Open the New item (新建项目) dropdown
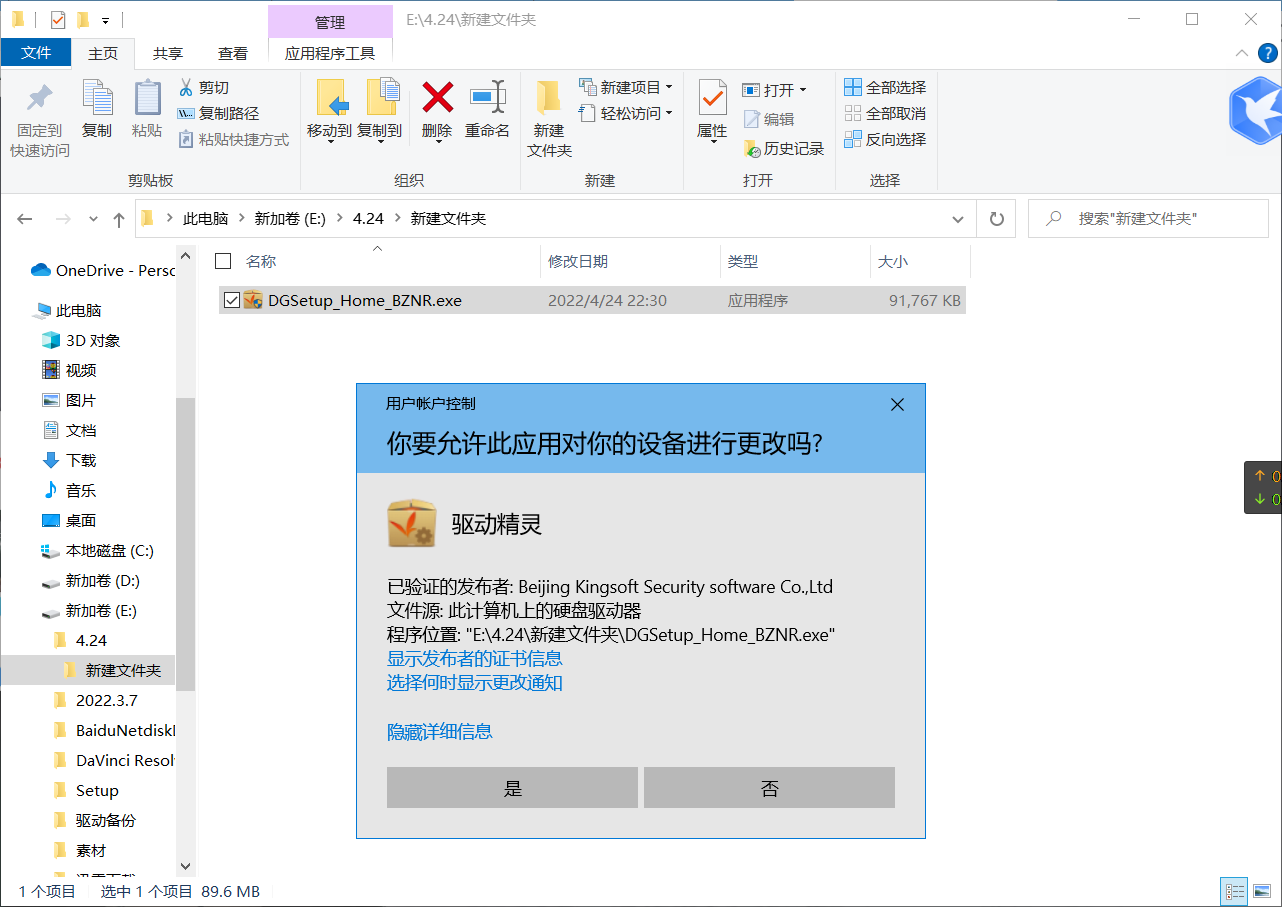This screenshot has width=1282, height=907. coord(626,88)
